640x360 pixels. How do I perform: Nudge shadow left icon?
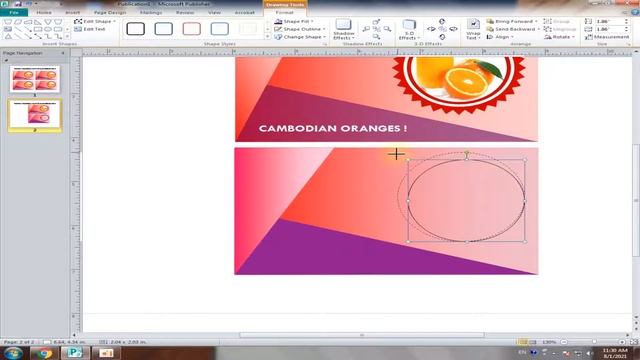(366, 29)
